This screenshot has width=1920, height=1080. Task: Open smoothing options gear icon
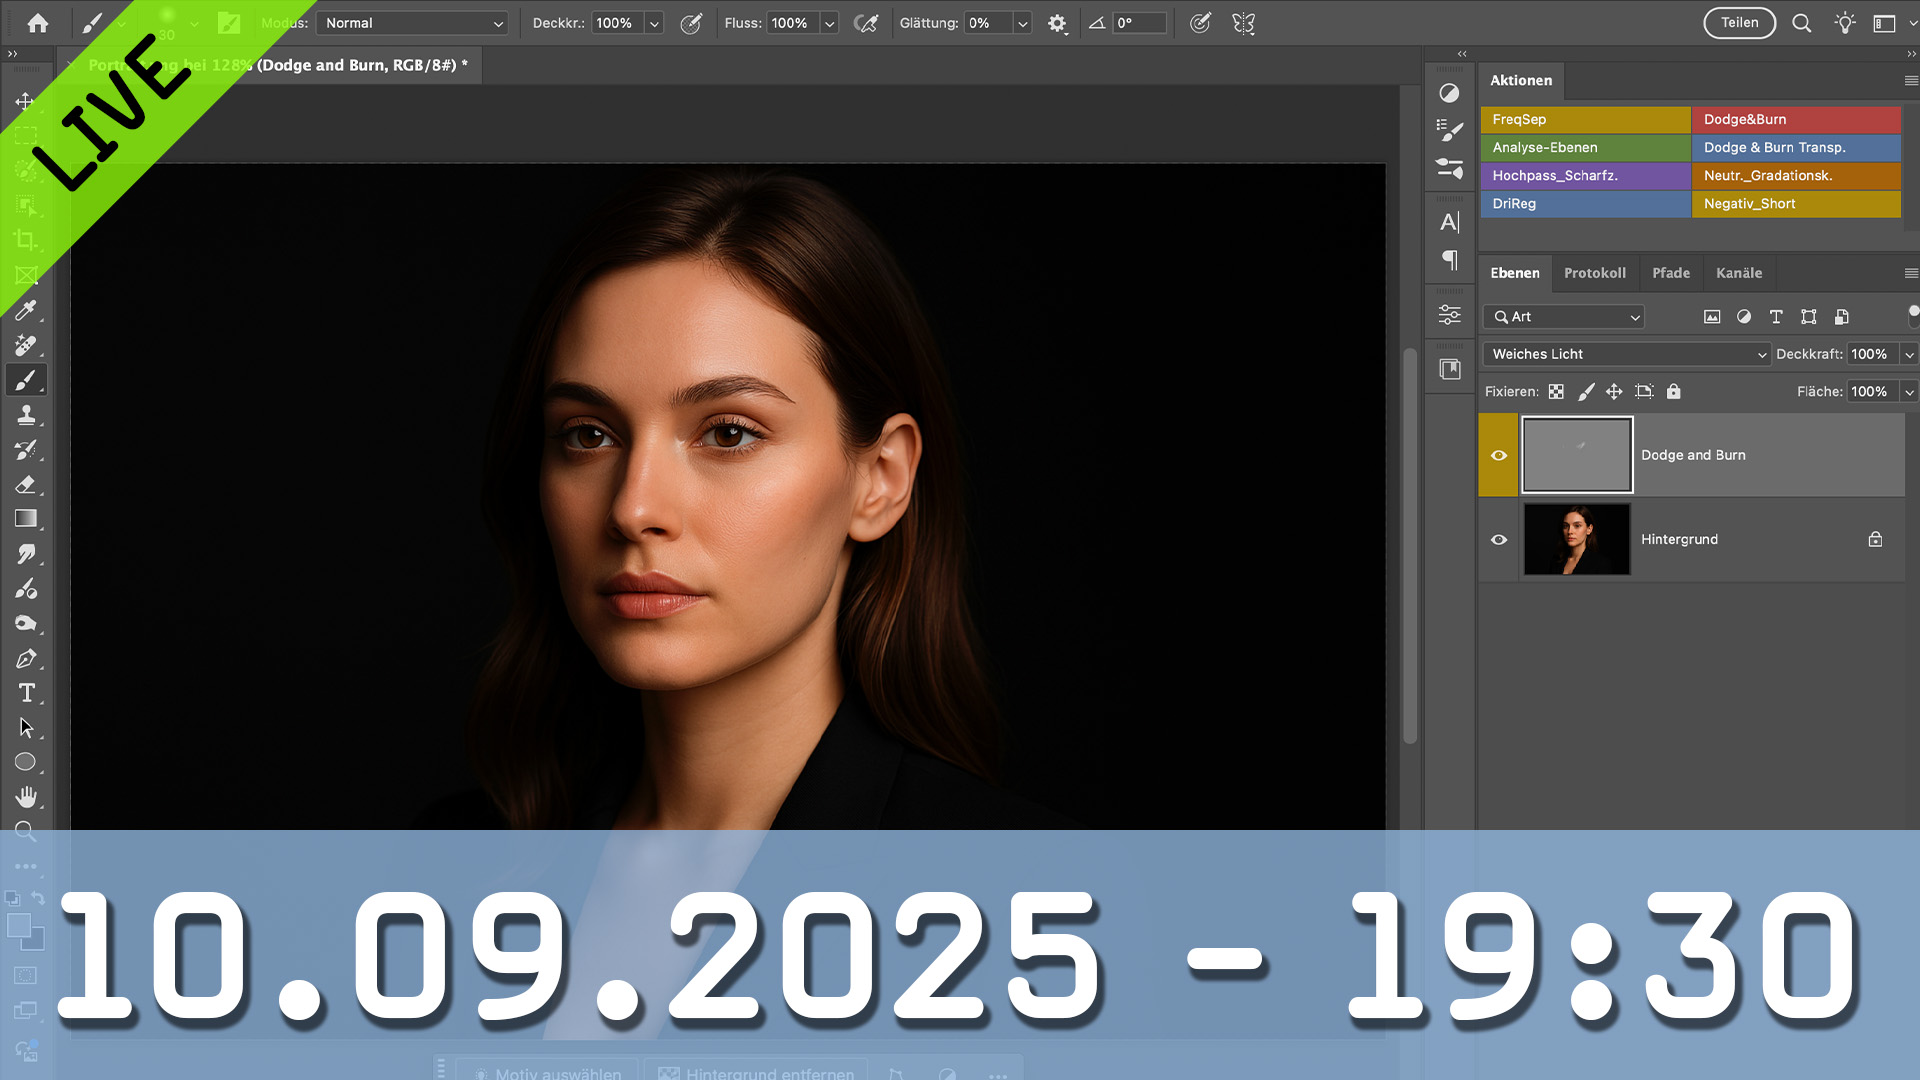[x=1057, y=23]
